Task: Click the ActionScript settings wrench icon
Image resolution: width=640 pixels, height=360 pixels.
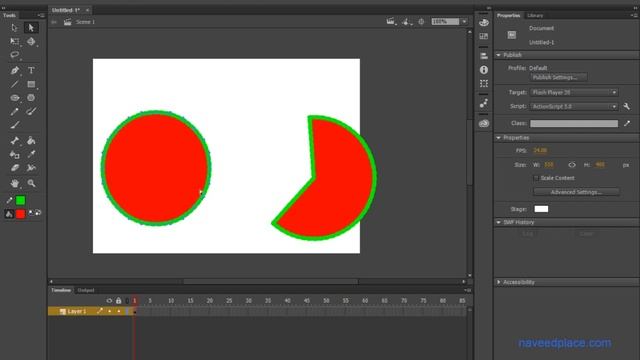Action: click(x=627, y=107)
